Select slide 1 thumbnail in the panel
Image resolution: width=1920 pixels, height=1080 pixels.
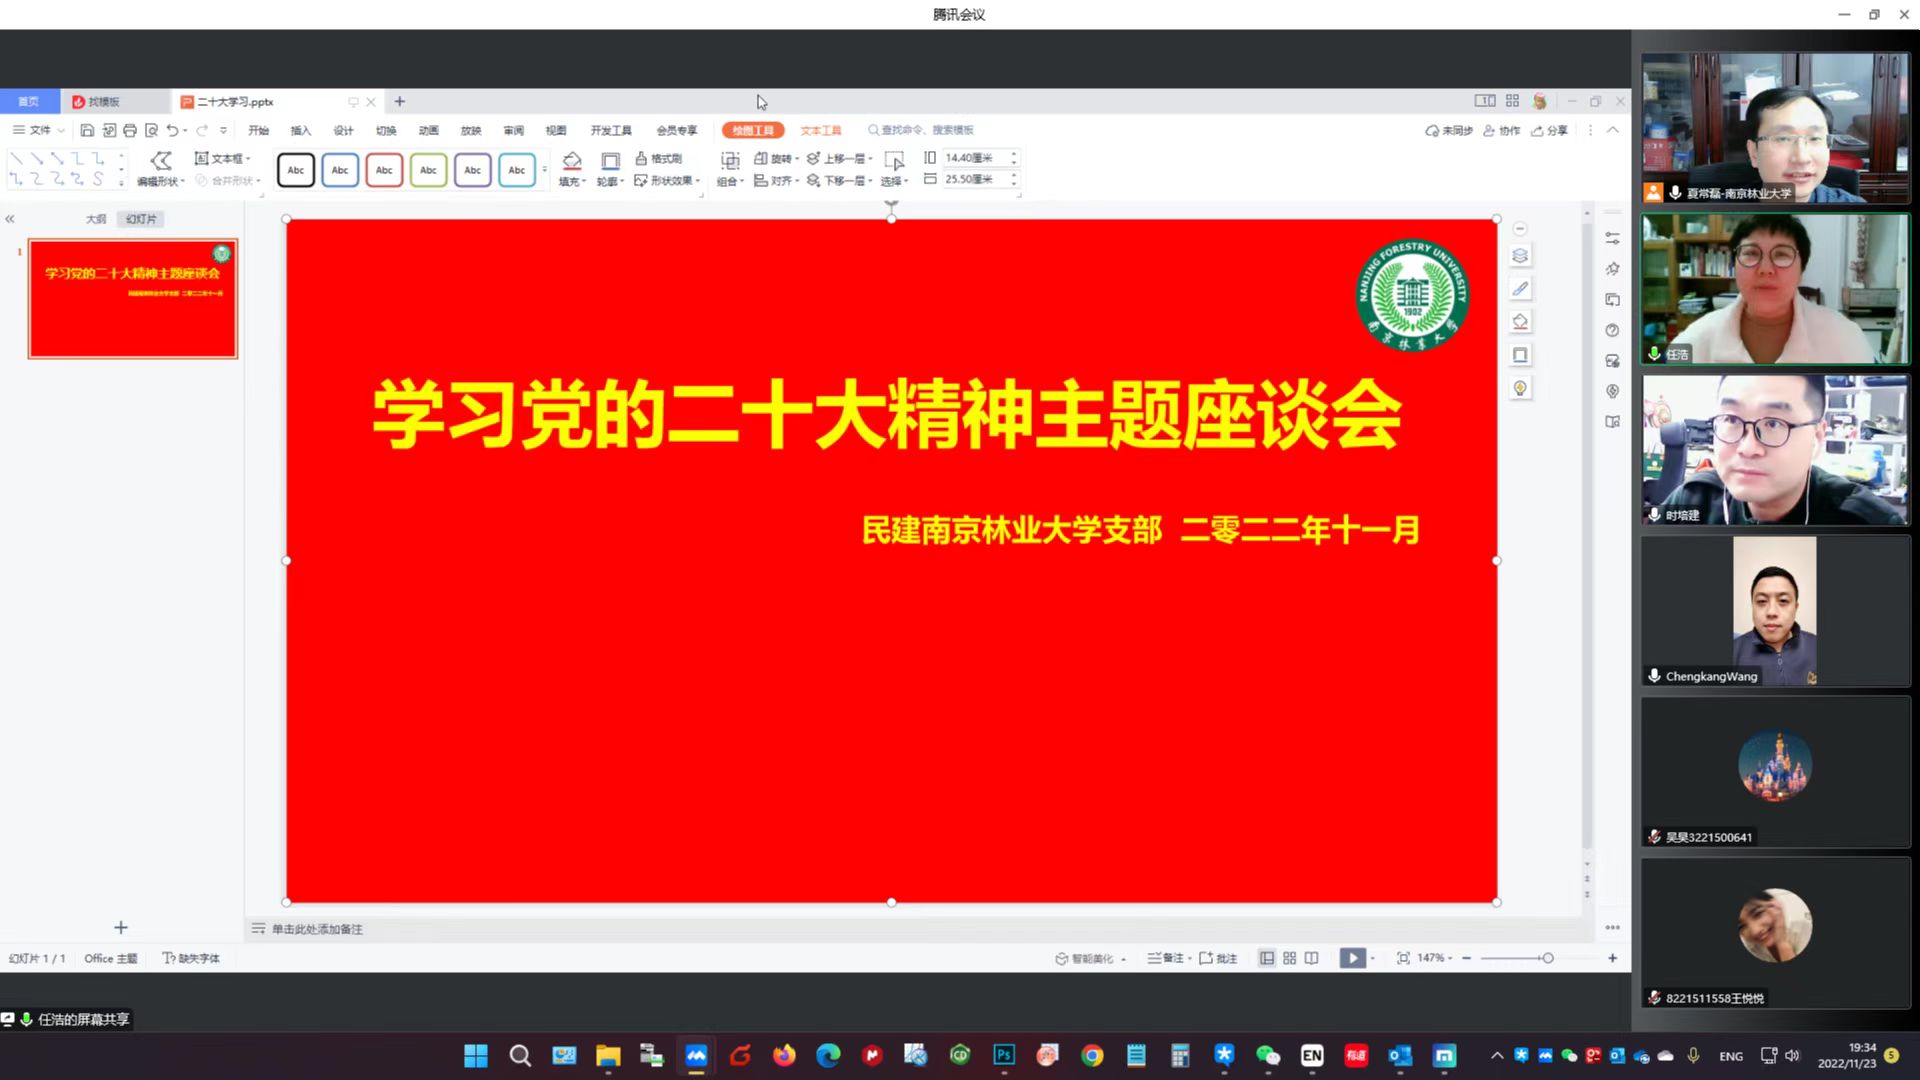tap(133, 298)
